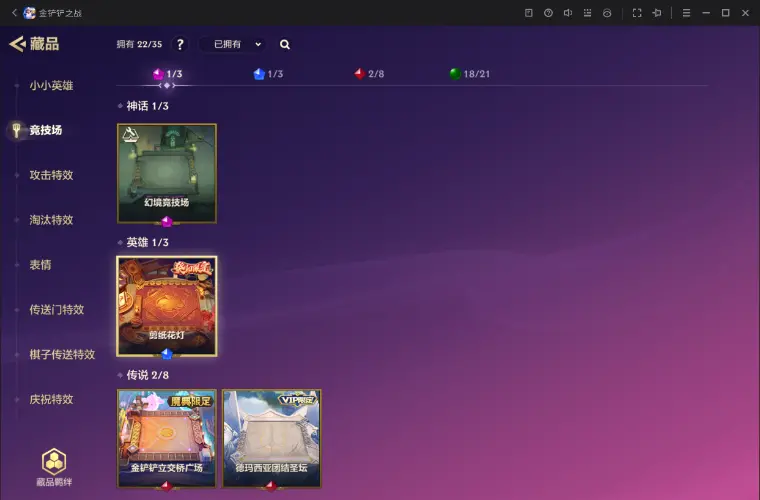Open the 庆祝特效 category

pyautogui.click(x=51, y=399)
